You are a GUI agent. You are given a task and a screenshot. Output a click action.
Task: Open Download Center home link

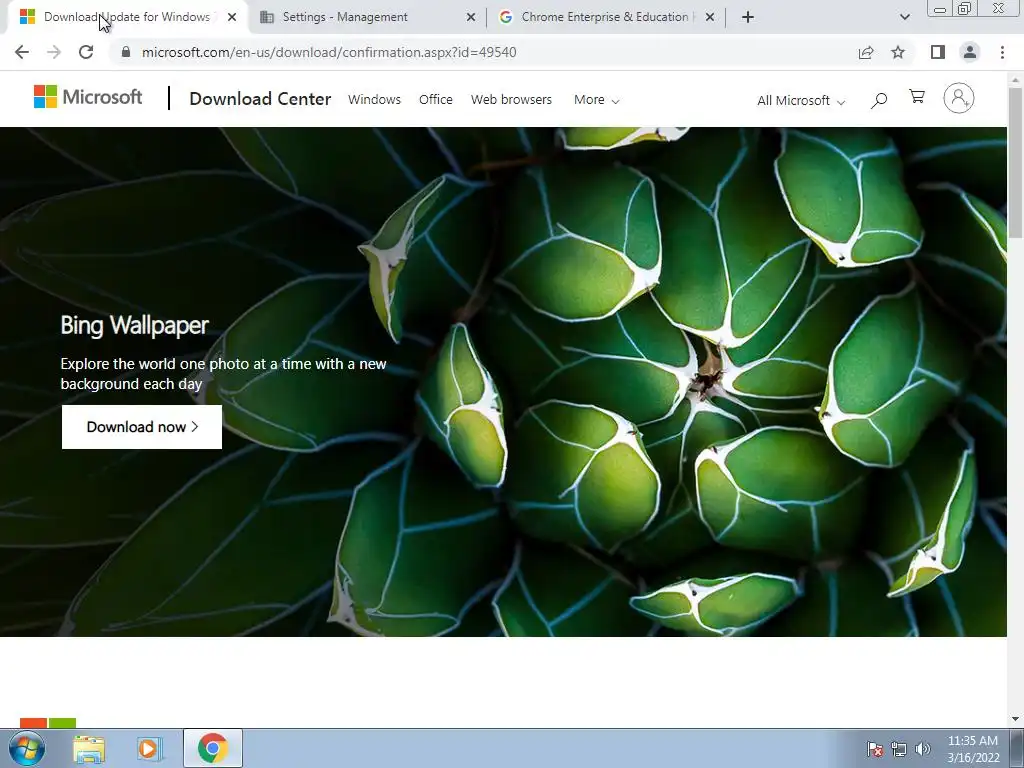point(260,99)
